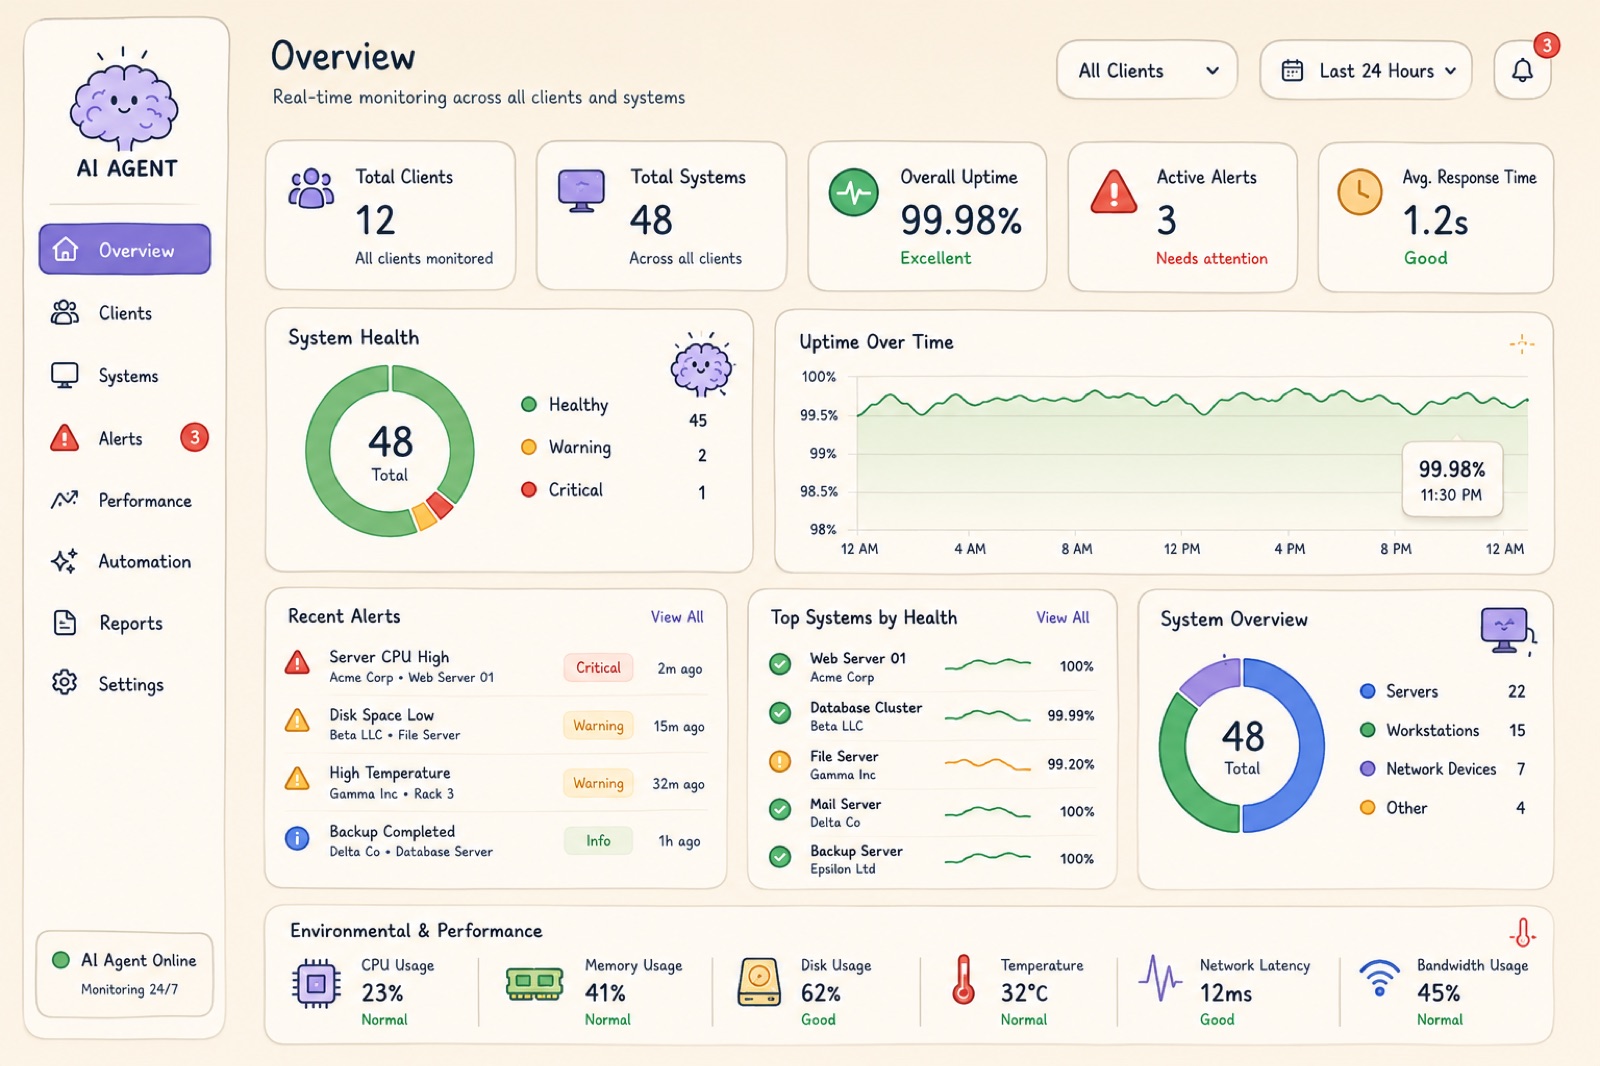Click the brain mascot in System Health
The width and height of the screenshot is (1600, 1066).
tap(702, 365)
